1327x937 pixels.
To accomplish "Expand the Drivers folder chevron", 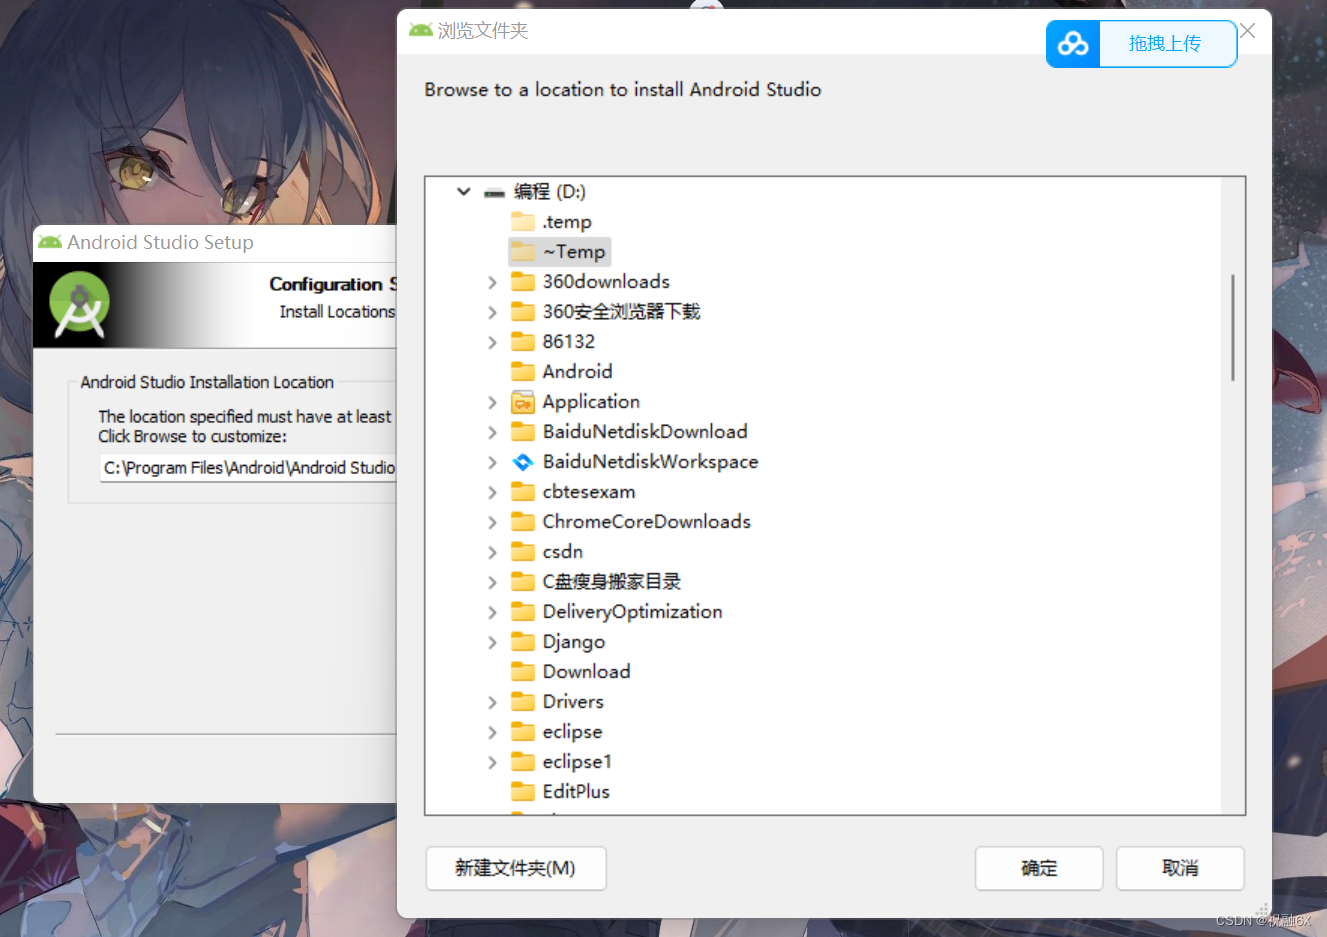I will click(x=492, y=702).
